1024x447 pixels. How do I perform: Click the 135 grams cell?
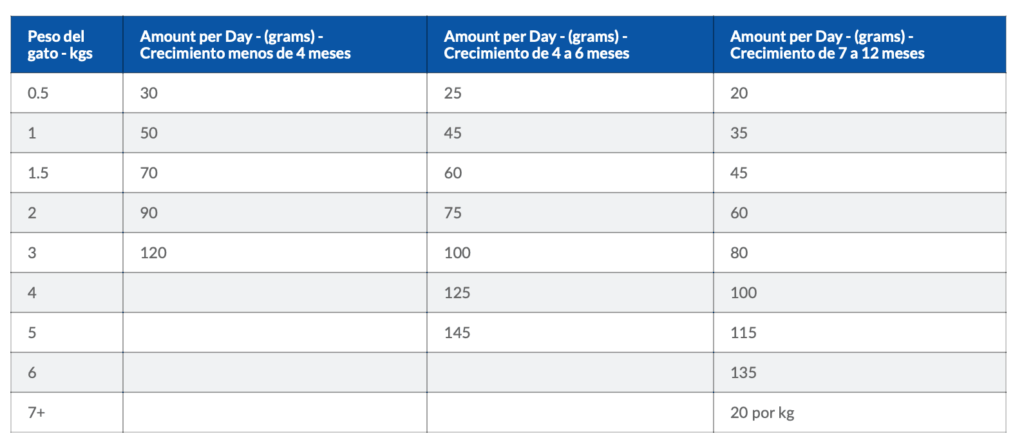859,372
